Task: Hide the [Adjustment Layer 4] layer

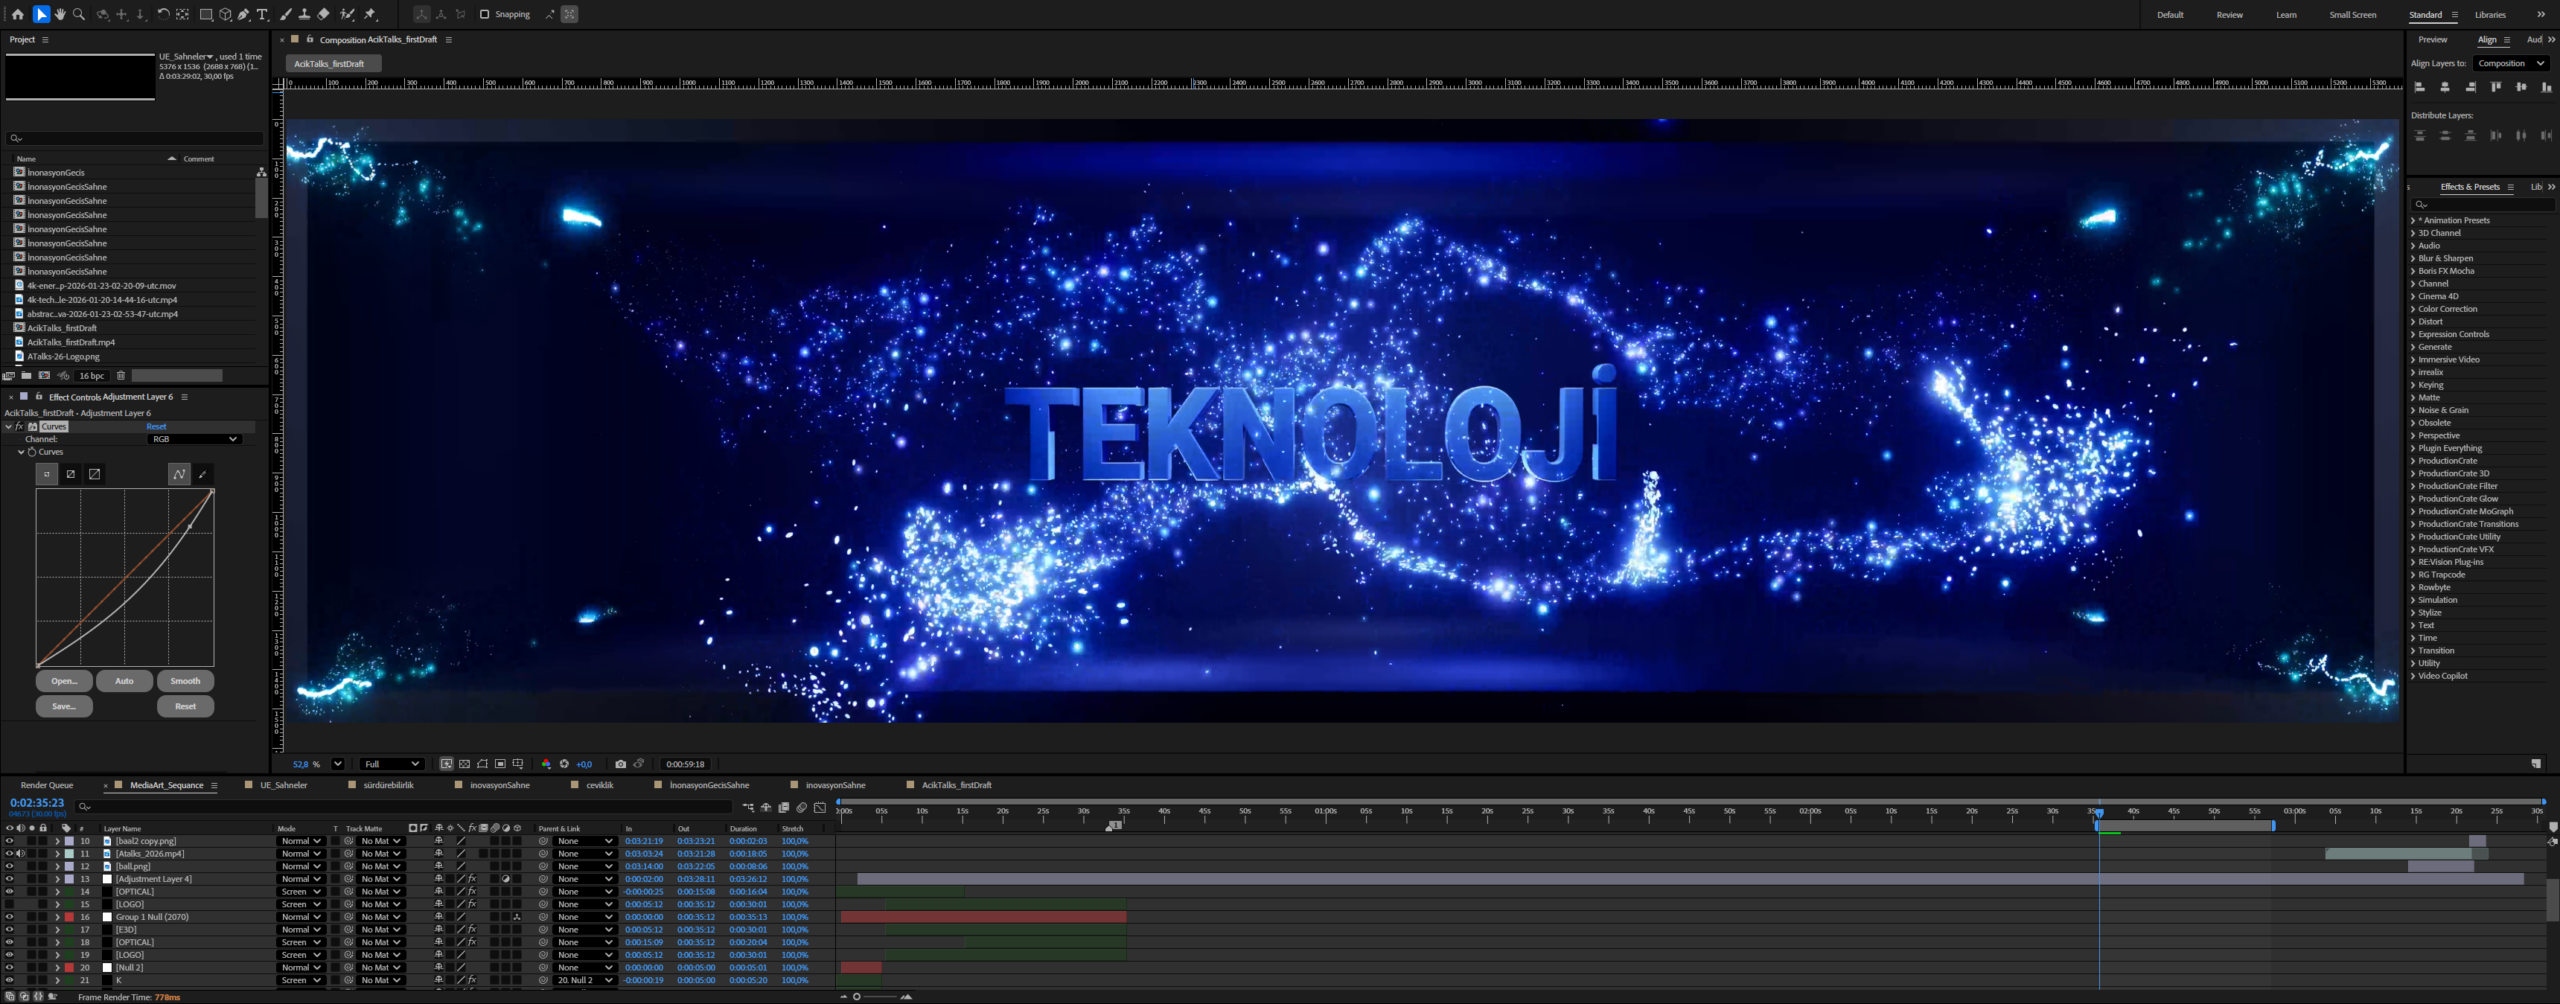Action: [x=9, y=879]
